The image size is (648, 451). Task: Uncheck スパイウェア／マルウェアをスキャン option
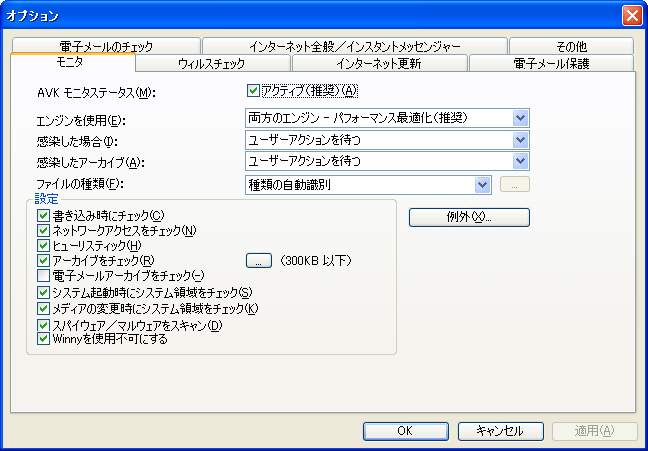[43, 325]
